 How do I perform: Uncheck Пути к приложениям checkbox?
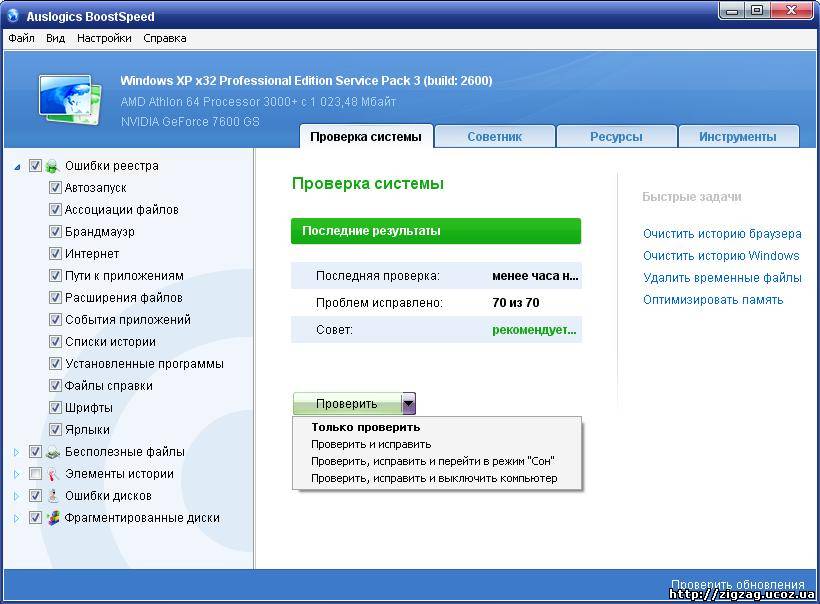click(55, 276)
